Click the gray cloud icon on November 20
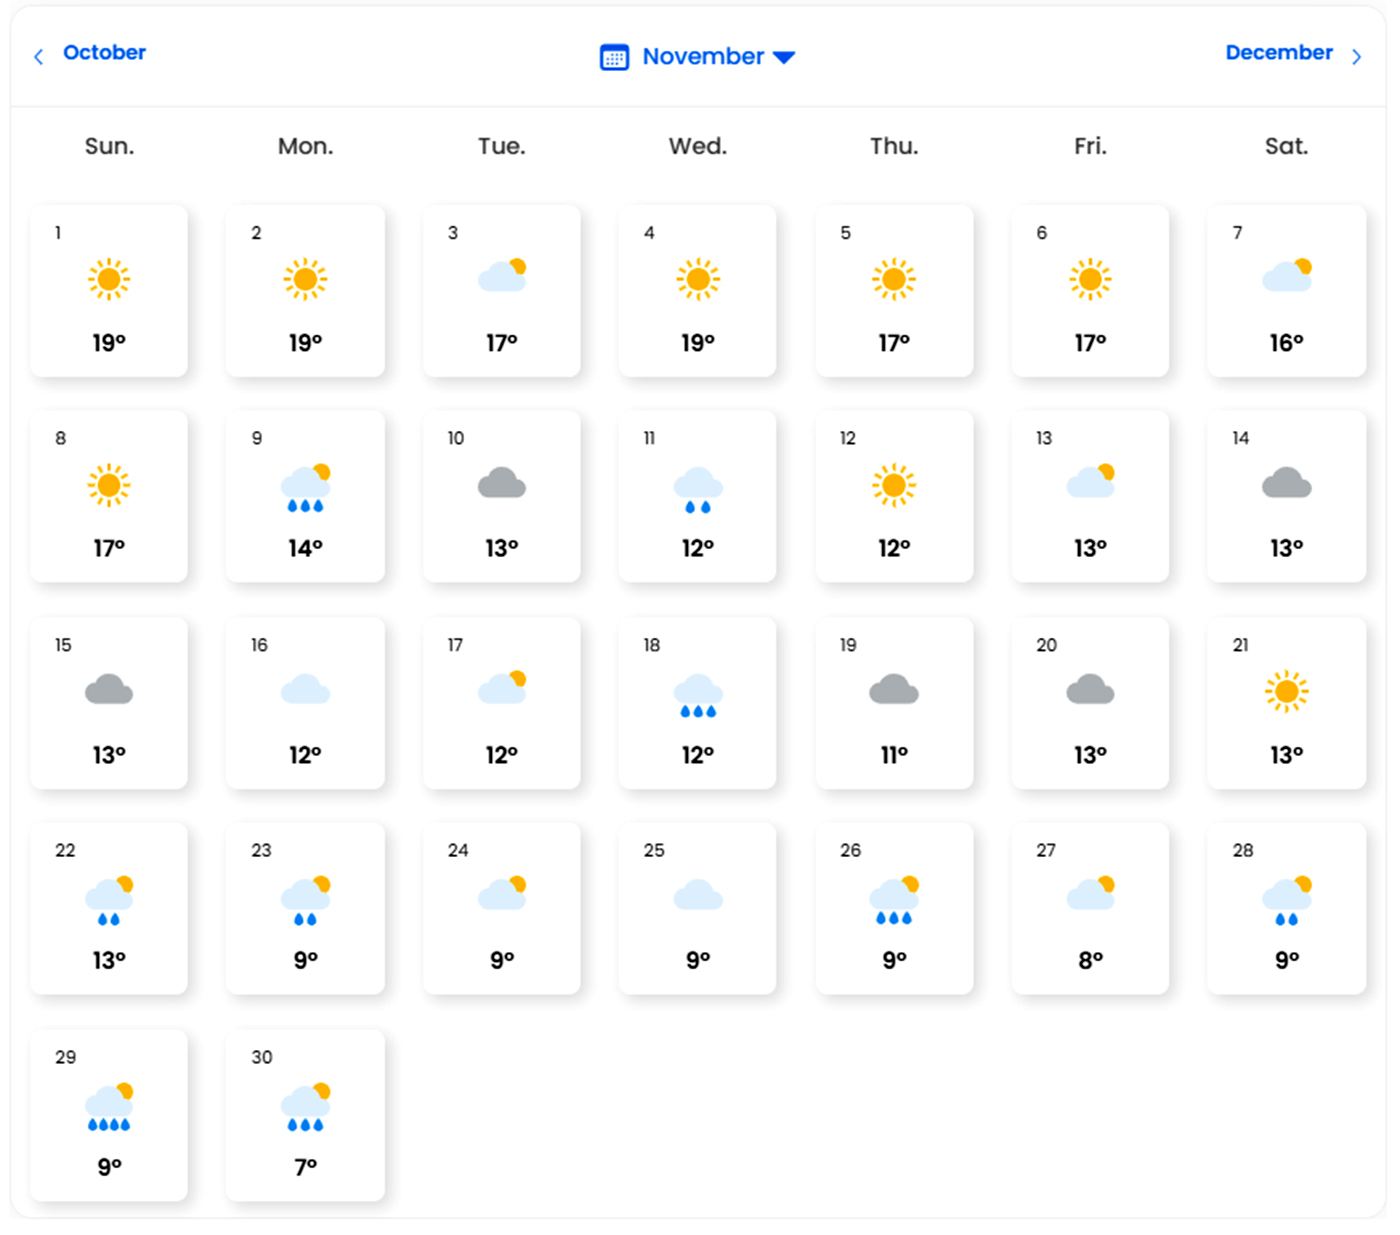 tap(1090, 690)
